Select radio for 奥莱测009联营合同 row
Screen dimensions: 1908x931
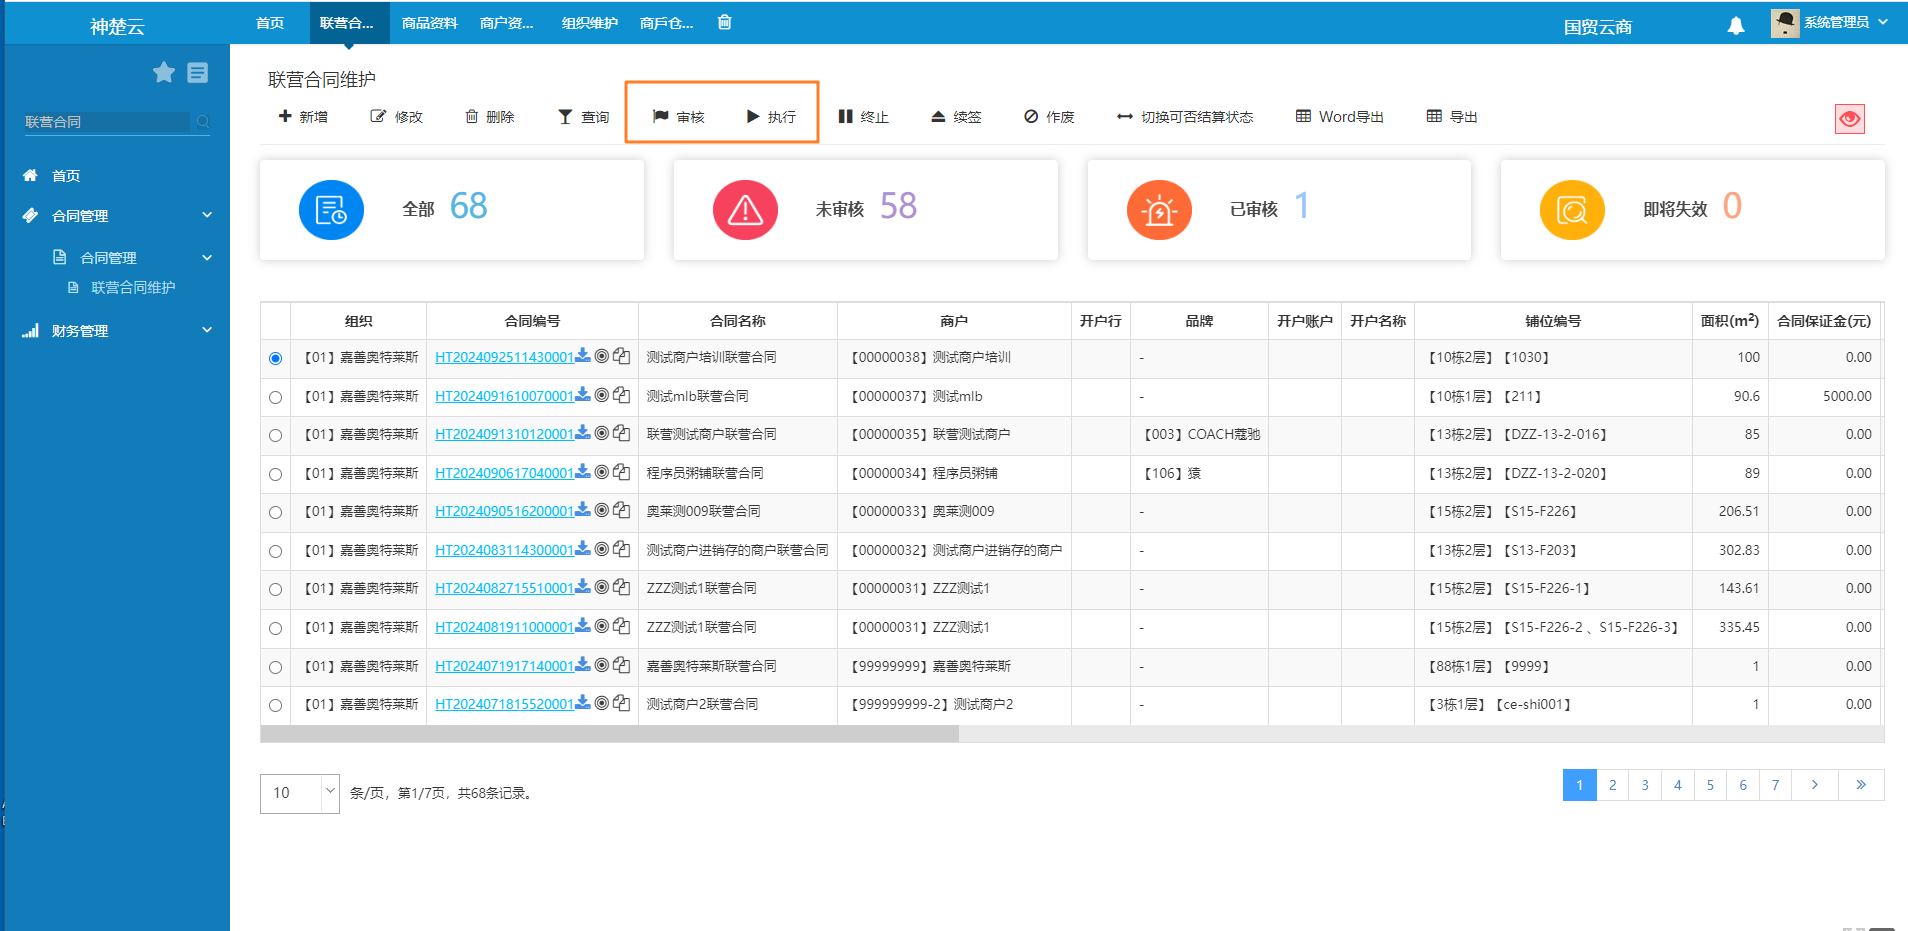(x=276, y=512)
